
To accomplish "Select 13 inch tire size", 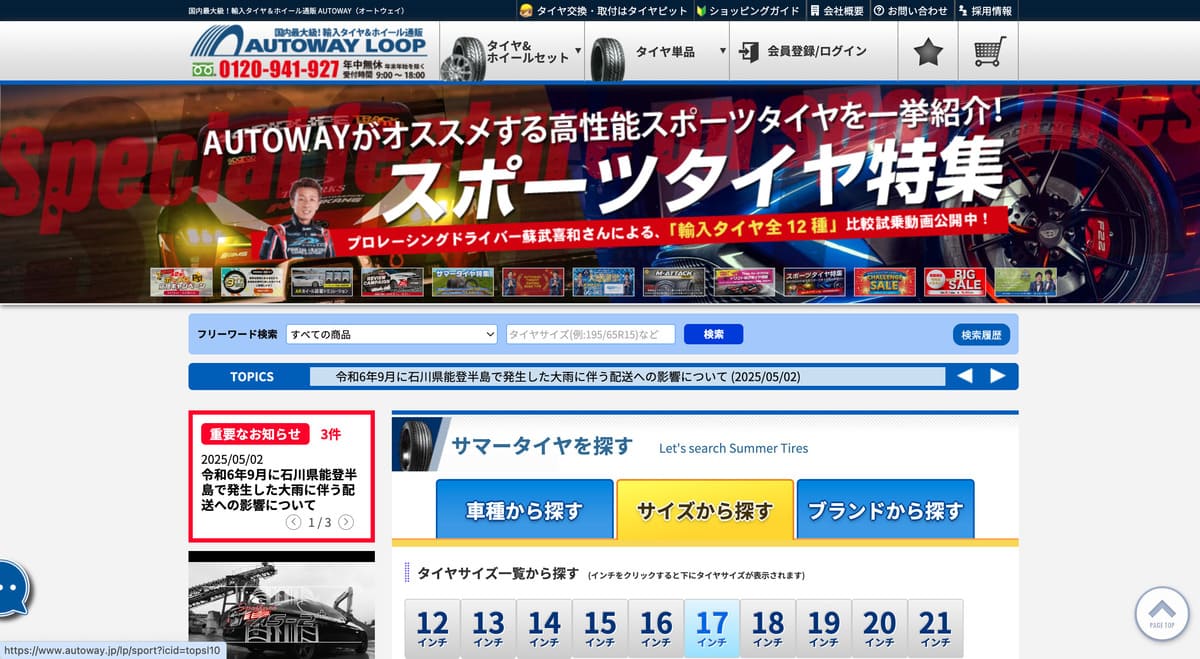I will pos(488,628).
